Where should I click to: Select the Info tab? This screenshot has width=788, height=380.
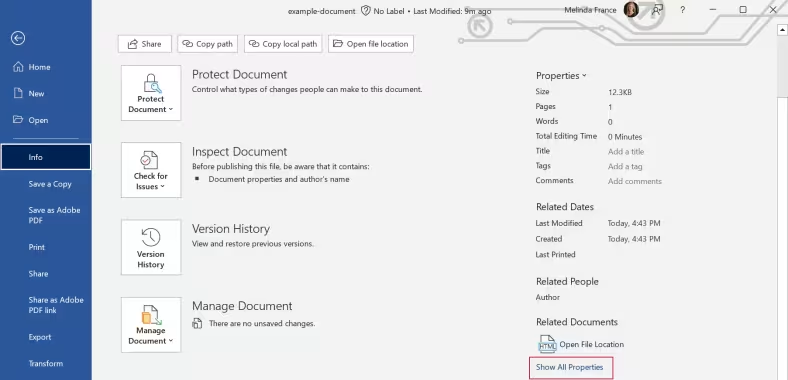click(46, 157)
